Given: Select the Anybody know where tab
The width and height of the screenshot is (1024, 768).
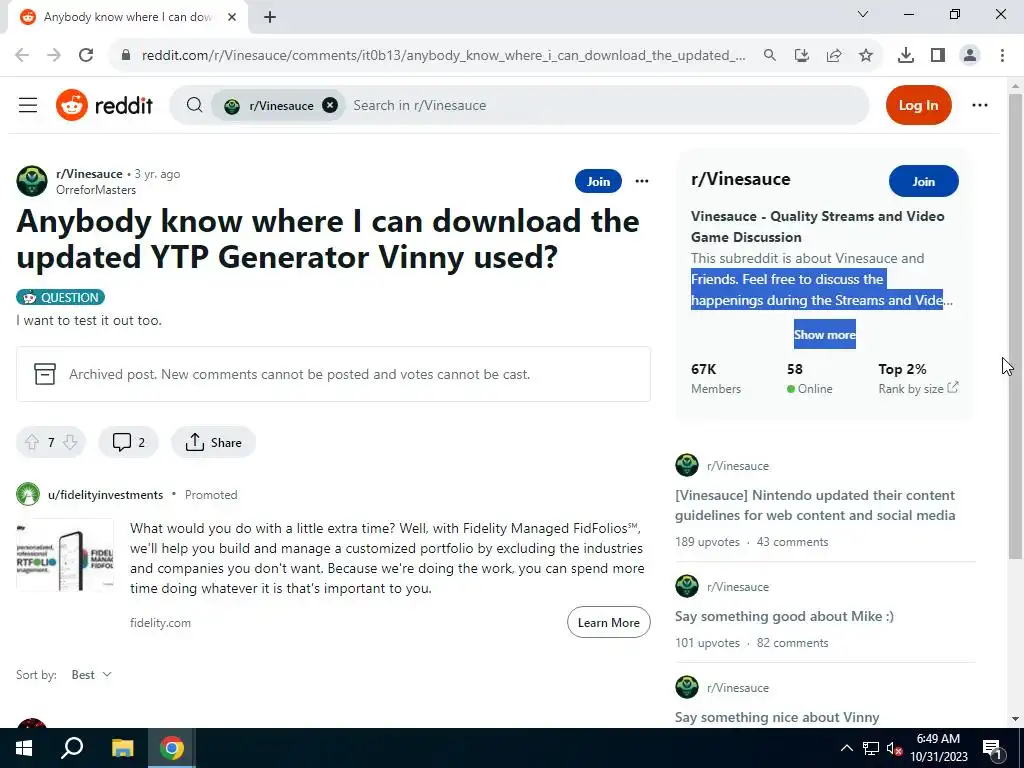Looking at the screenshot, I should click(128, 17).
